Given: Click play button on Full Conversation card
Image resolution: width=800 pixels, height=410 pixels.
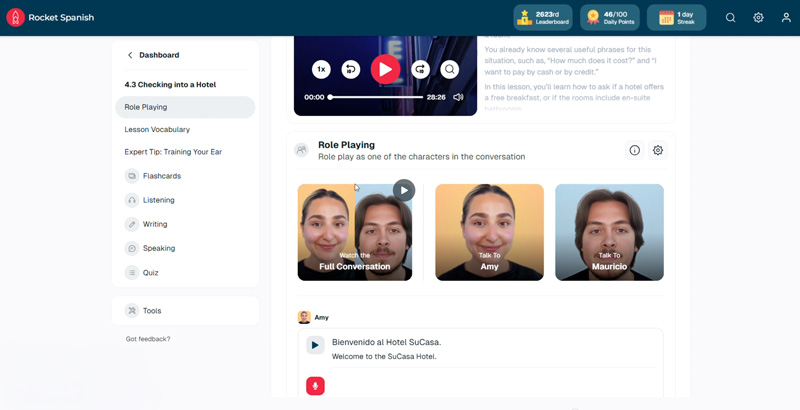Looking at the screenshot, I should [x=404, y=190].
